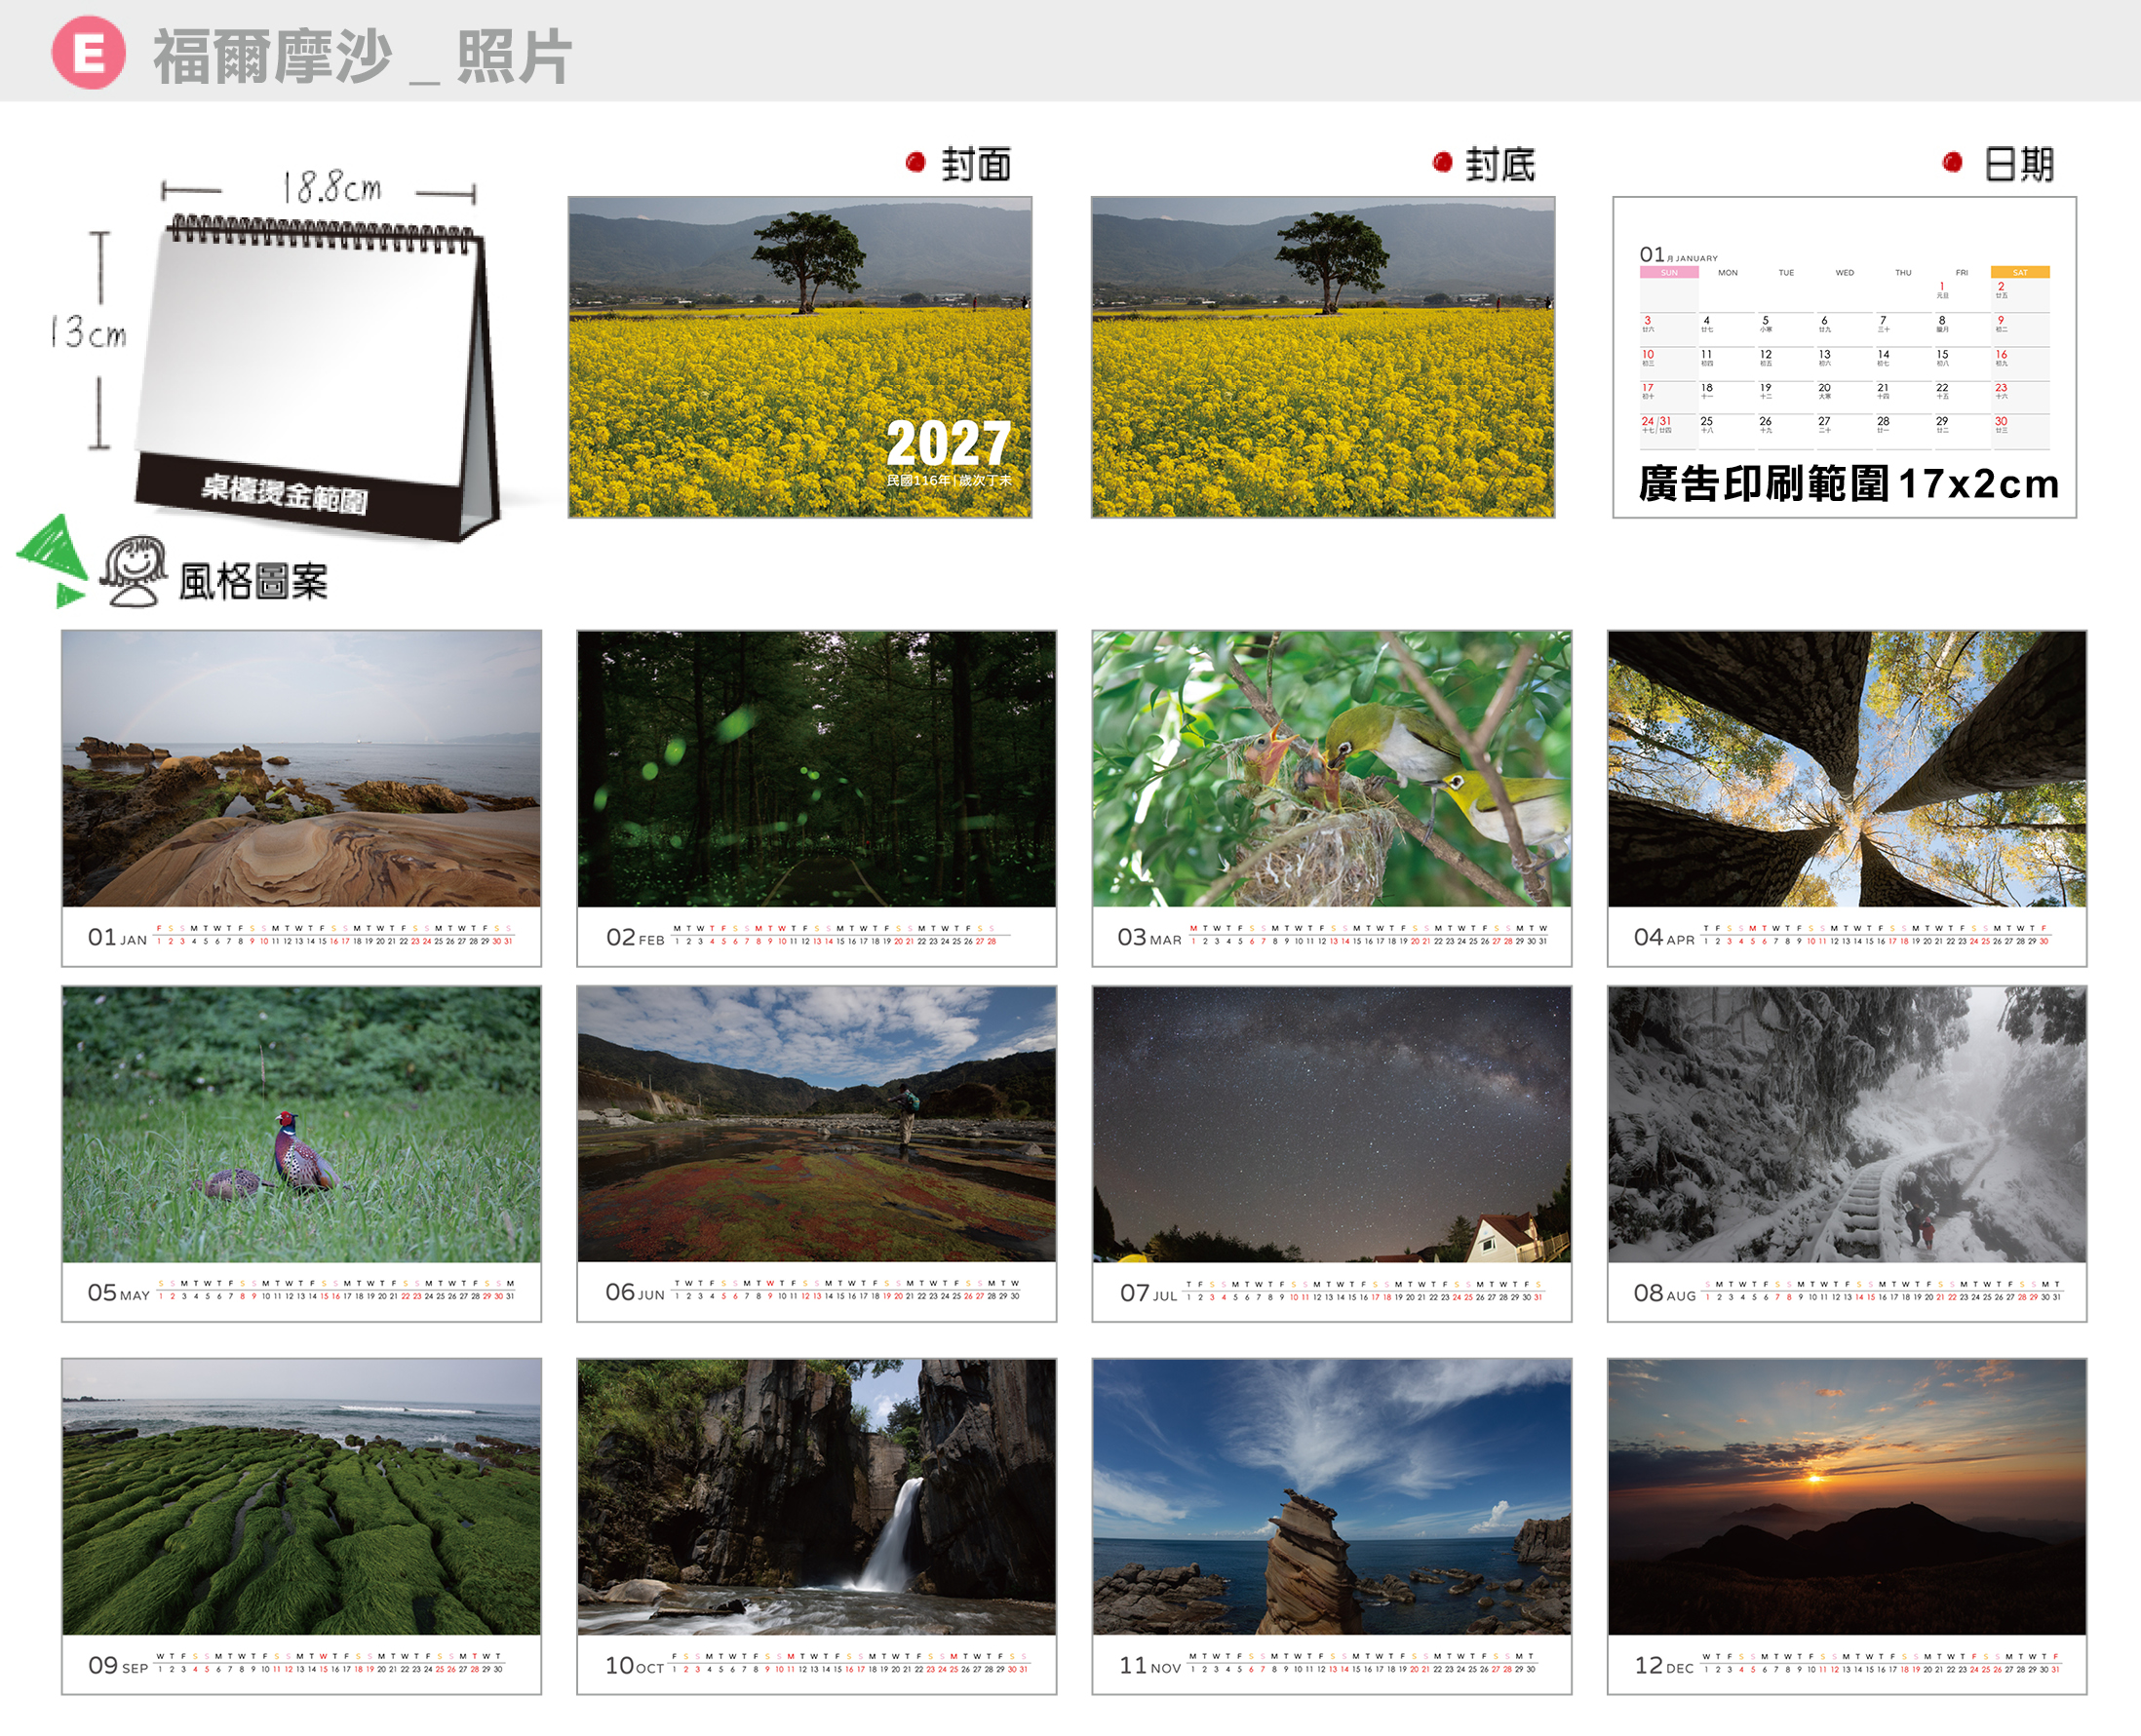Click the 福爾摩沙_照片 title text
The width and height of the screenshot is (2141, 1736).
[x=362, y=56]
